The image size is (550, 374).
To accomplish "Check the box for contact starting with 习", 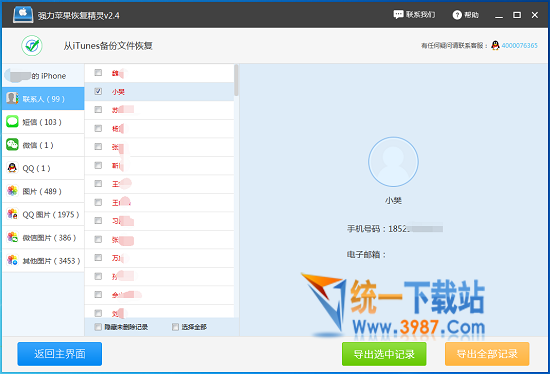I will (x=98, y=221).
